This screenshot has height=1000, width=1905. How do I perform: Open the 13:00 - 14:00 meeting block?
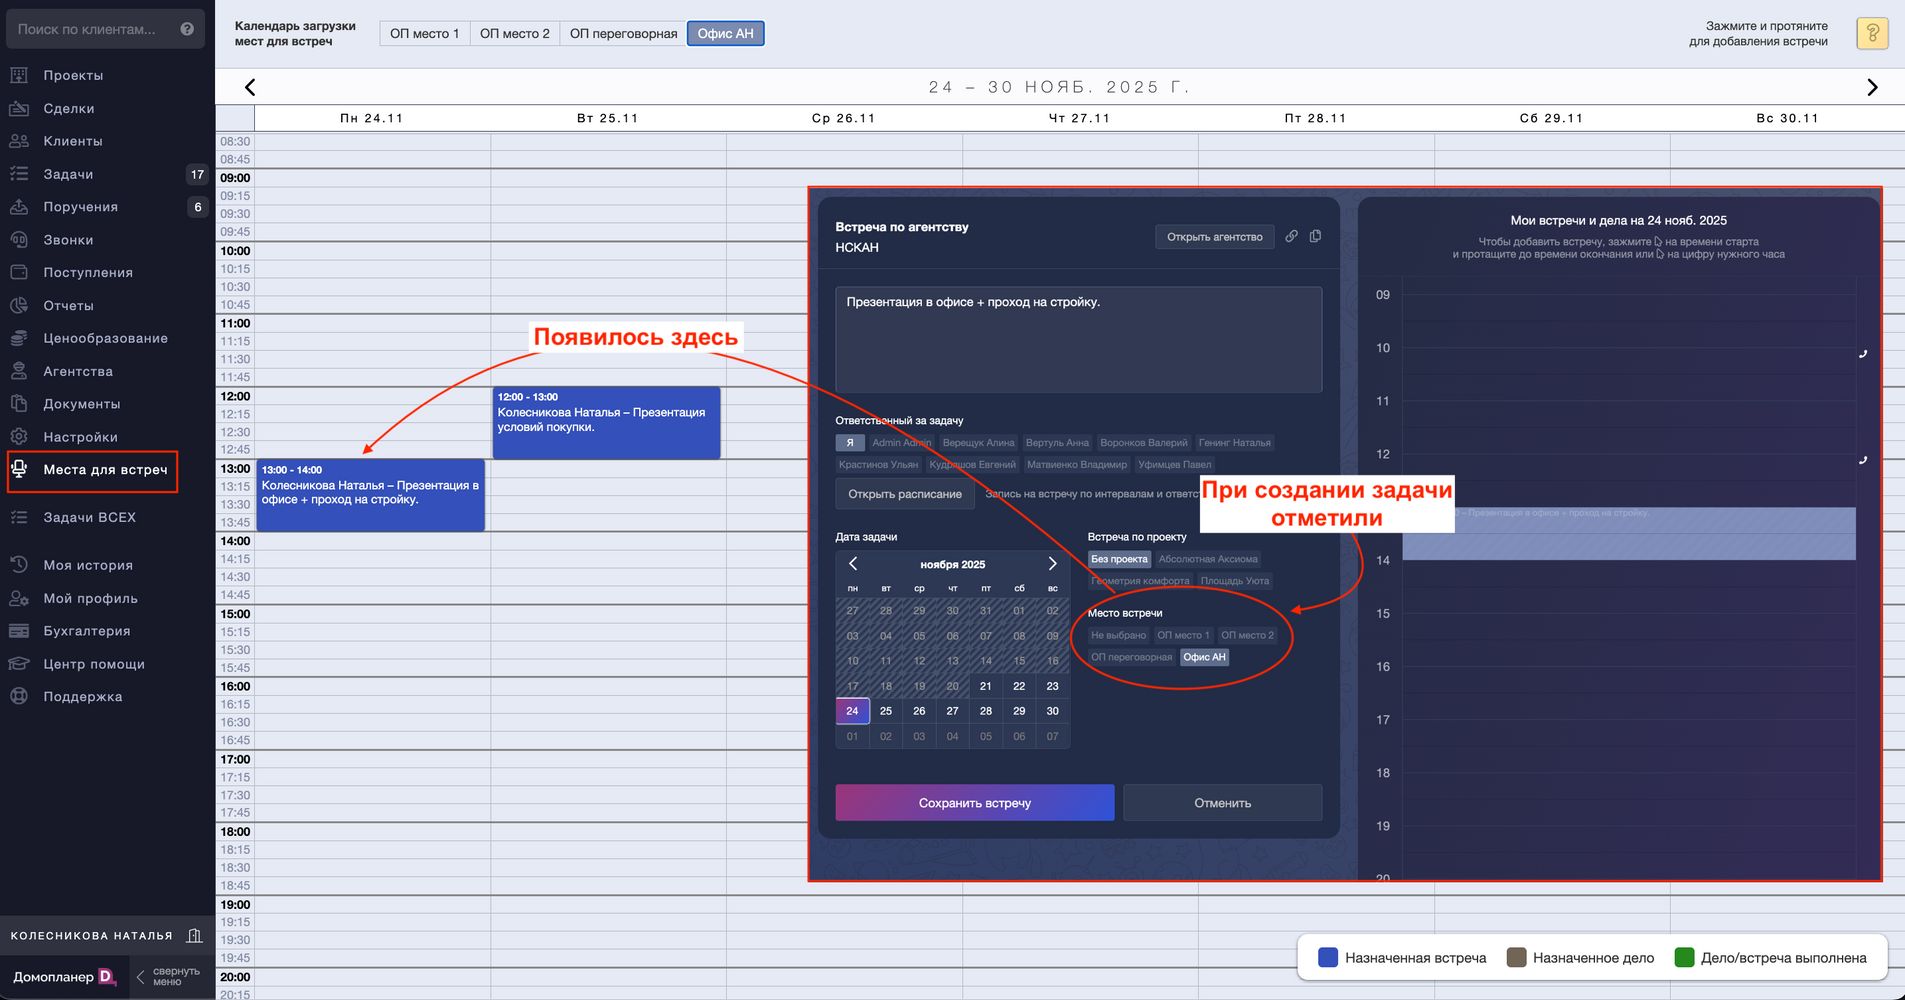(371, 495)
